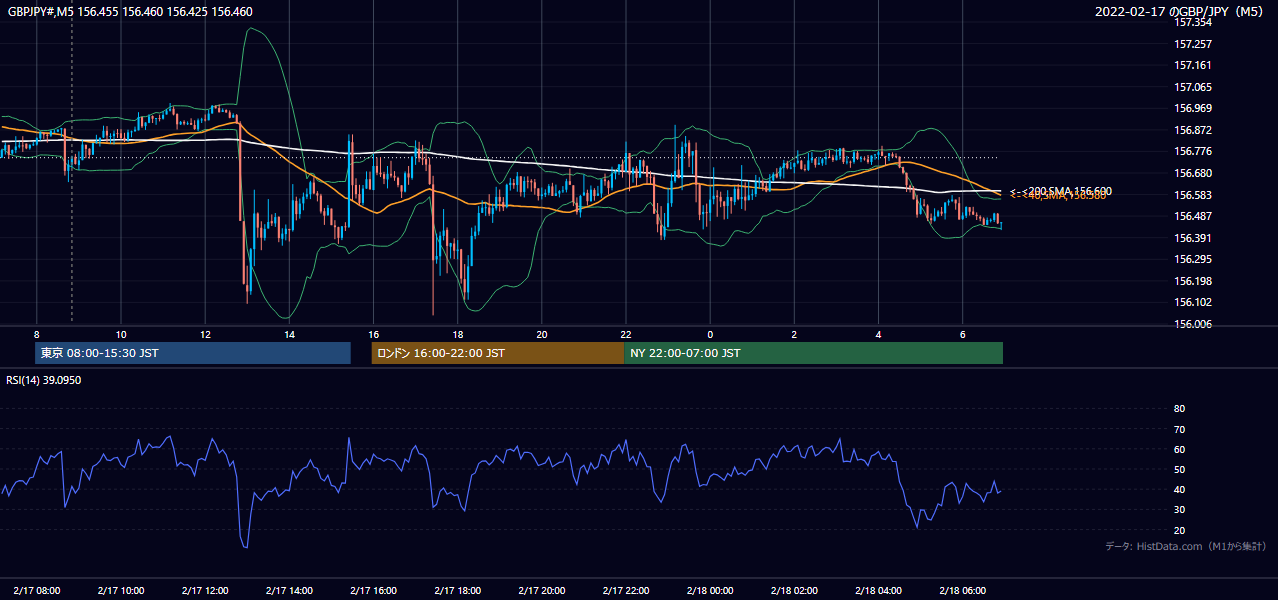Click the 2/17 20:00 time label
This screenshot has height=600, width=1278.
pos(541,591)
